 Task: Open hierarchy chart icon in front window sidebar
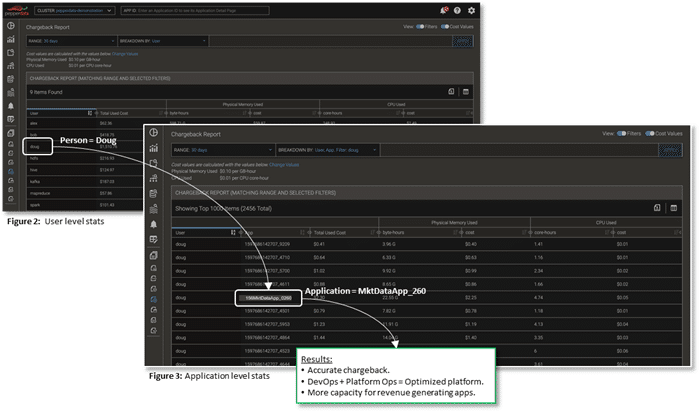(x=154, y=178)
